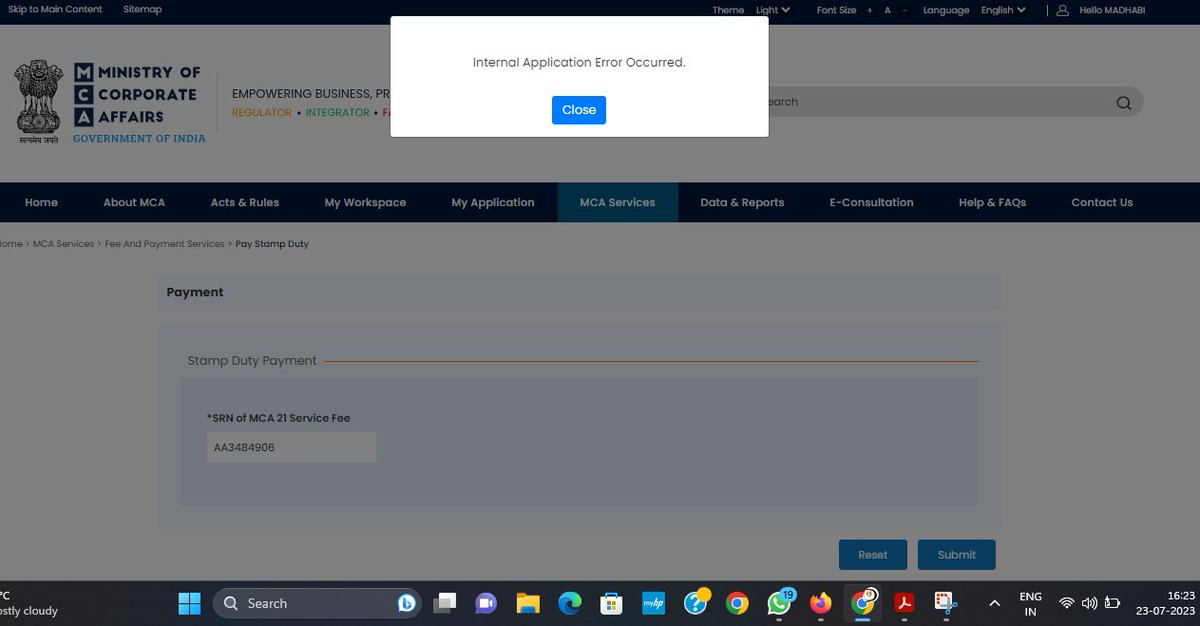Open the My Workspace menu
Screen dimensions: 1200x626
tap(365, 202)
